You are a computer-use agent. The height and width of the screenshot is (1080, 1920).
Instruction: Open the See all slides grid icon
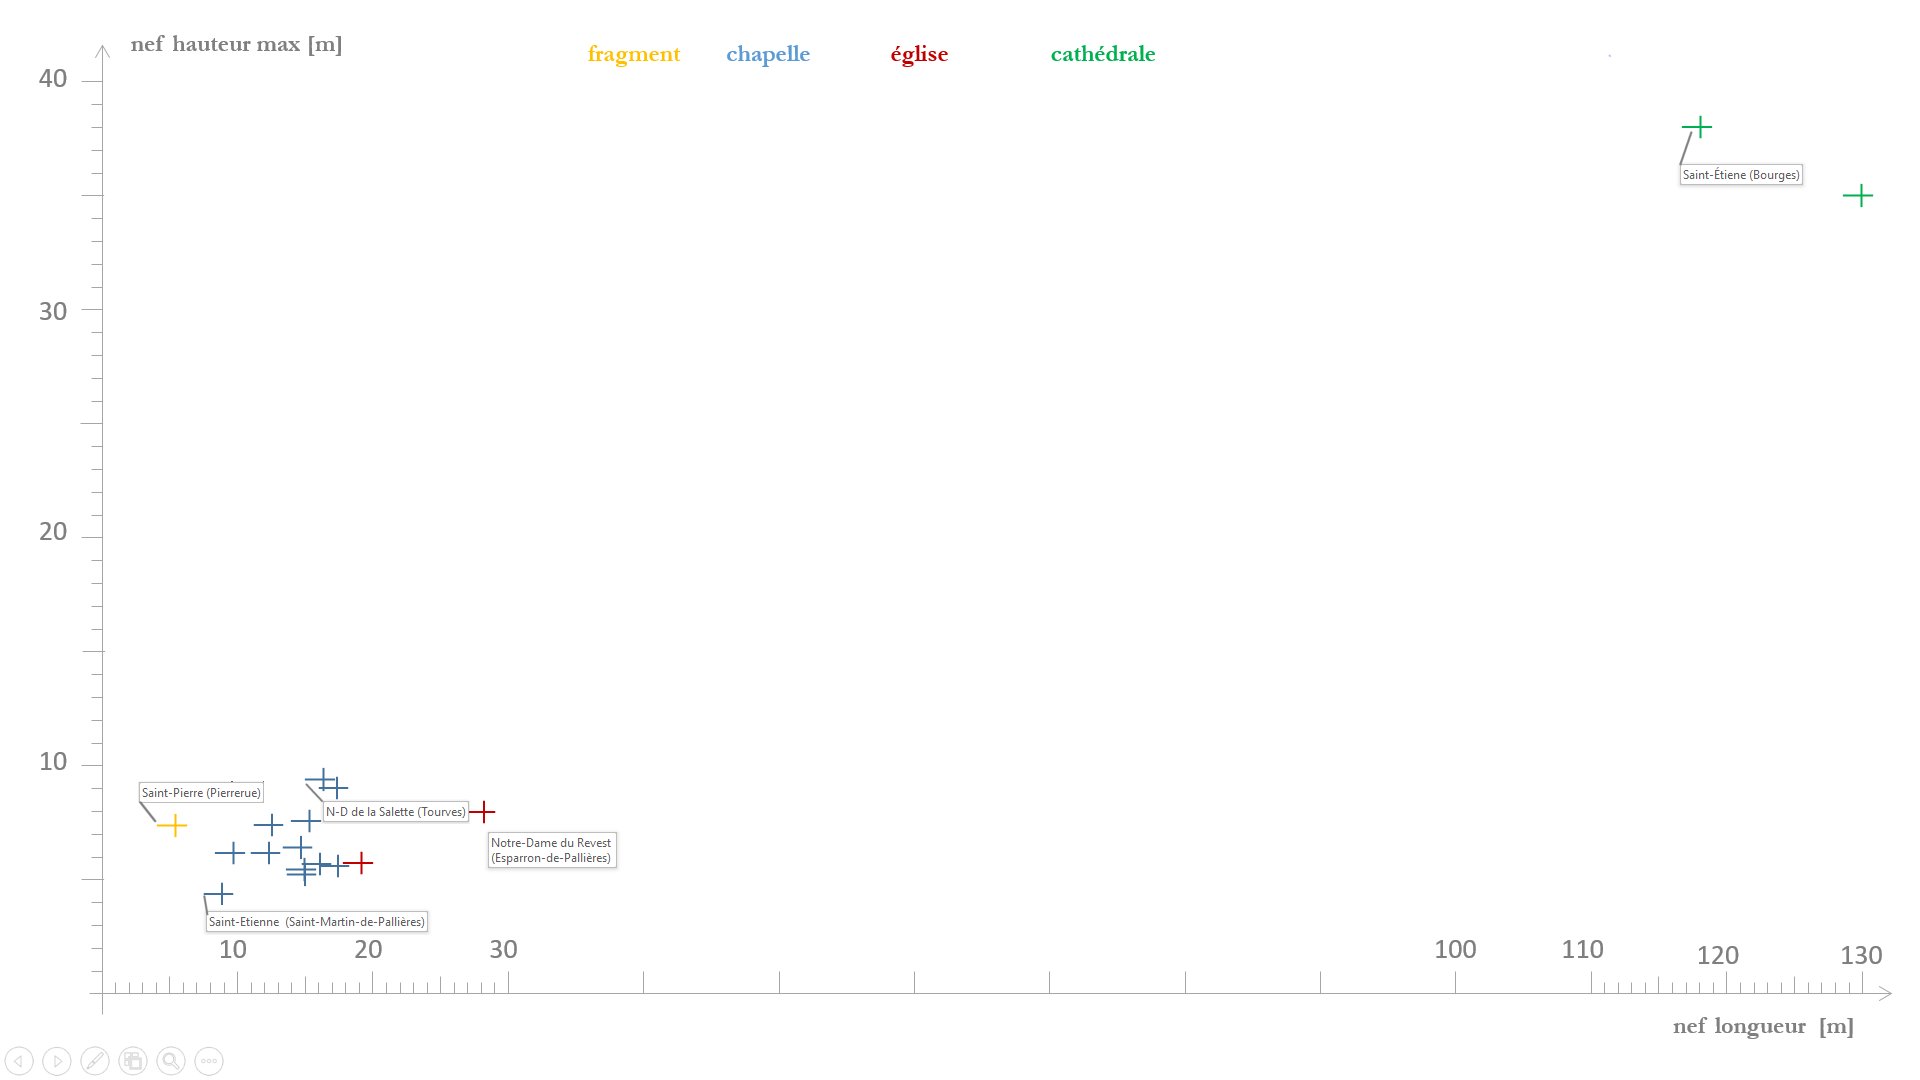click(133, 1061)
